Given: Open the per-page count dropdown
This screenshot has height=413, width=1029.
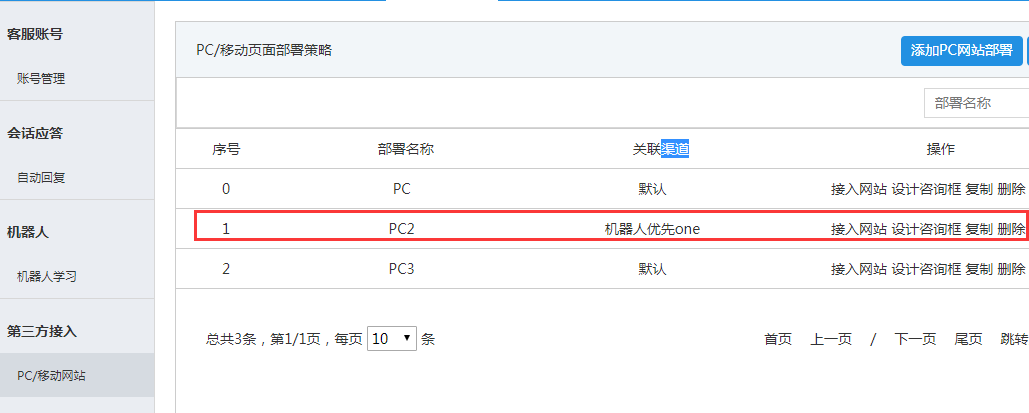Looking at the screenshot, I should coord(392,339).
